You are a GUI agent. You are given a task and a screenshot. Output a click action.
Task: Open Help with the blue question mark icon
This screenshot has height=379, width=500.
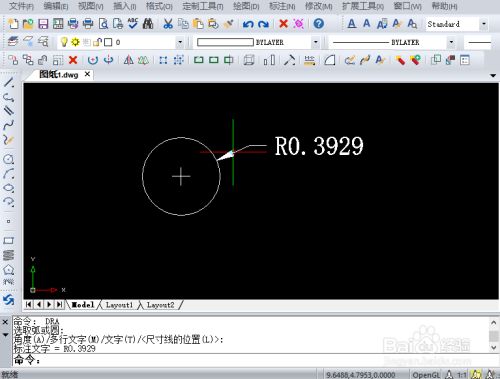coord(319,24)
